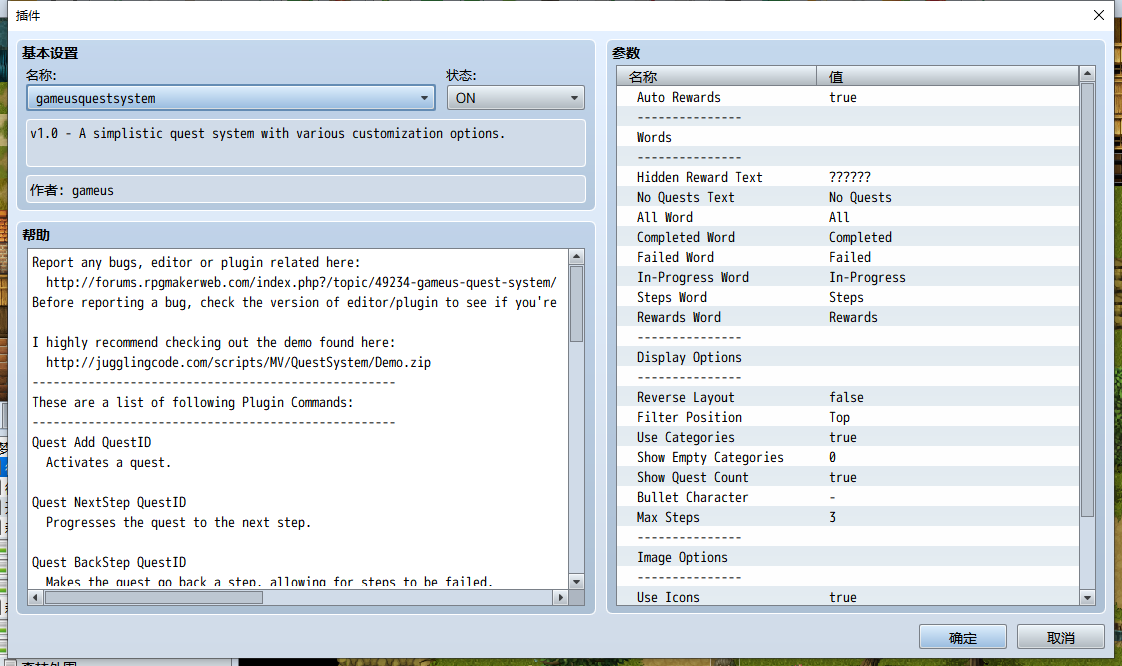1122x666 pixels.
Task: Select the Max Steps parameter row
Action: (848, 518)
